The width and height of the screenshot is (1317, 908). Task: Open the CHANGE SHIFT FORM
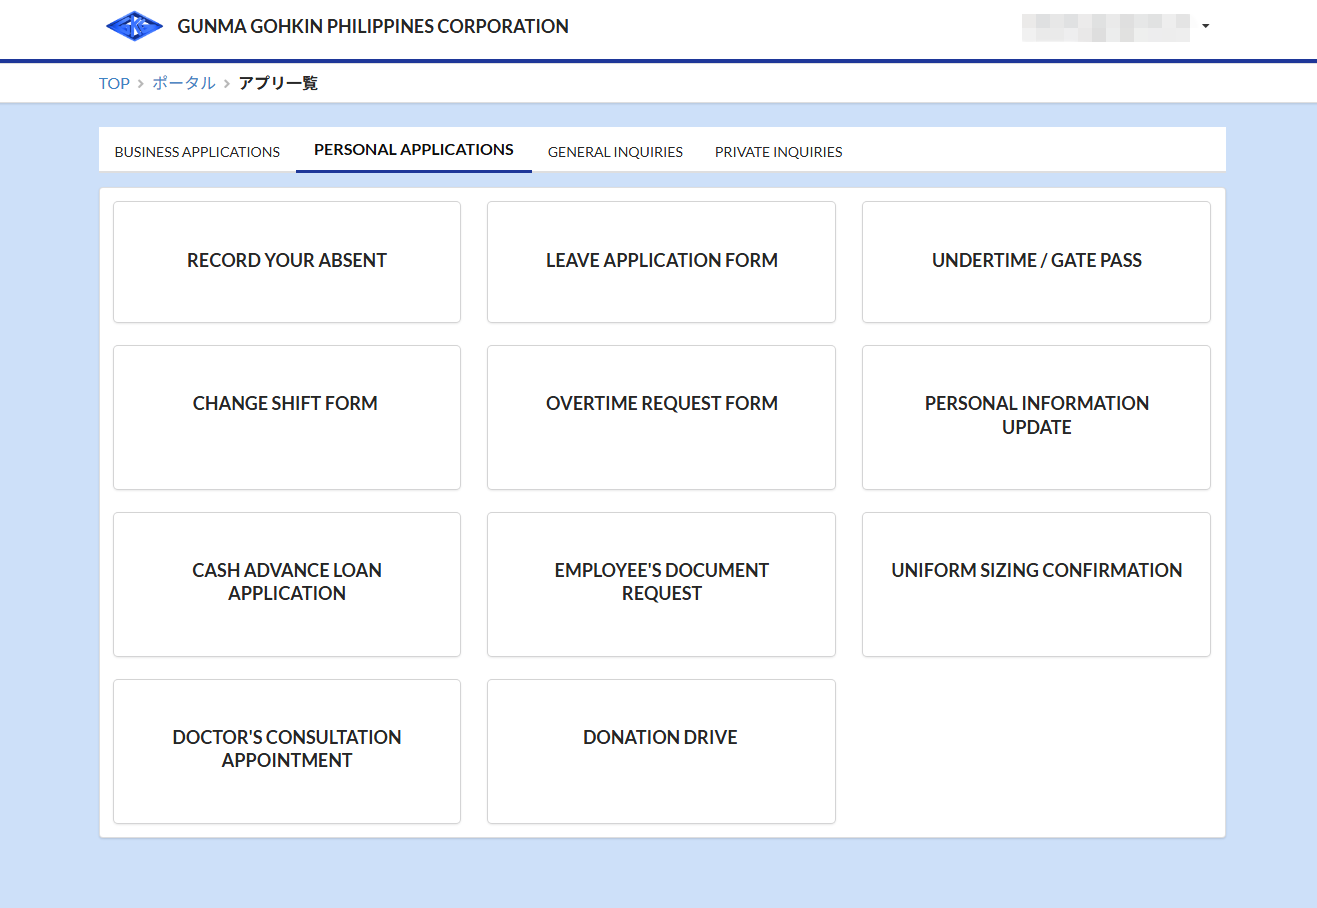coord(286,417)
